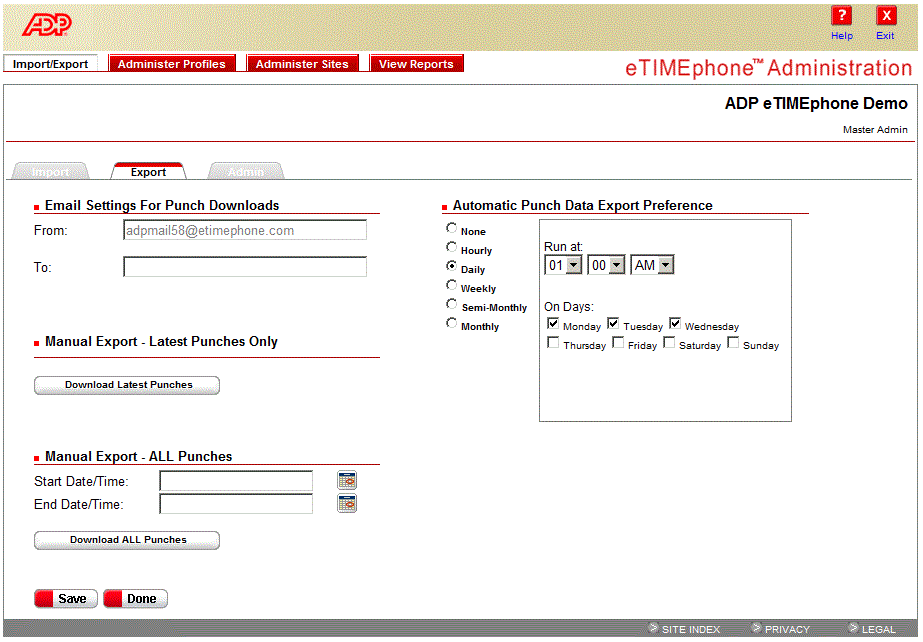Click 'Email Settings For Punch Downloads' heading

[x=162, y=205]
